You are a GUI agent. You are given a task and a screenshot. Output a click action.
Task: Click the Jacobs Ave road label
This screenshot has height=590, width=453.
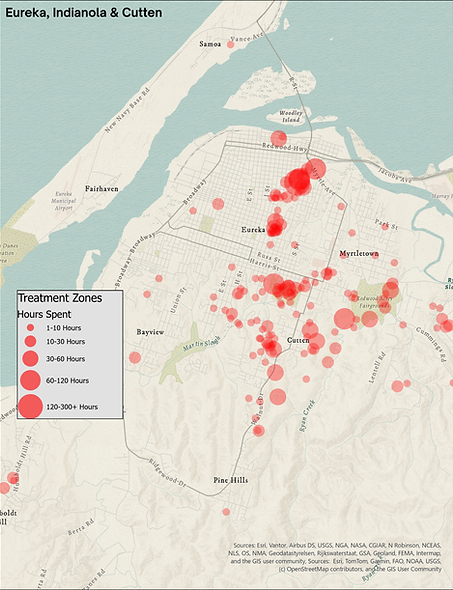point(395,176)
